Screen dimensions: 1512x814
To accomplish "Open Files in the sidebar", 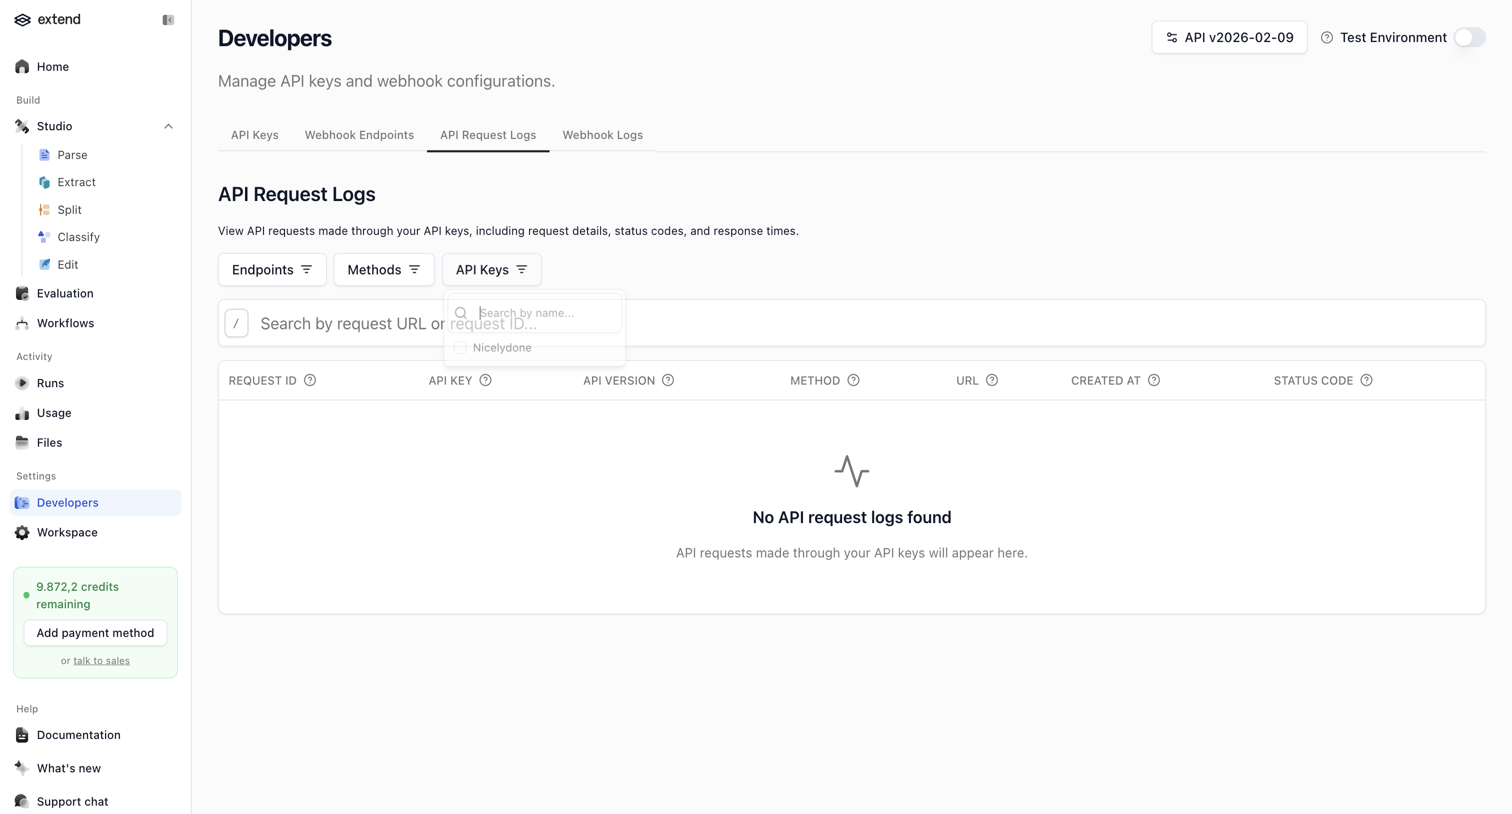I will click(95, 443).
